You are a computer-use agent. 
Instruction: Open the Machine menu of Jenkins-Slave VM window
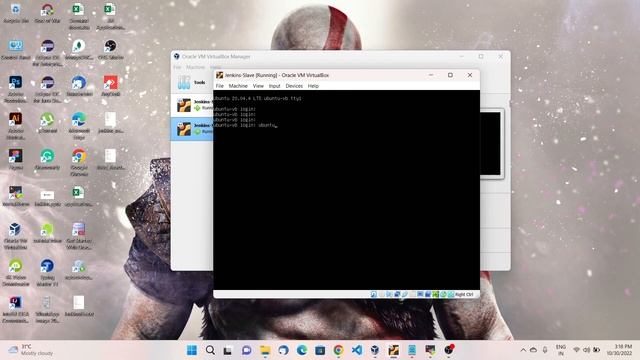238,86
